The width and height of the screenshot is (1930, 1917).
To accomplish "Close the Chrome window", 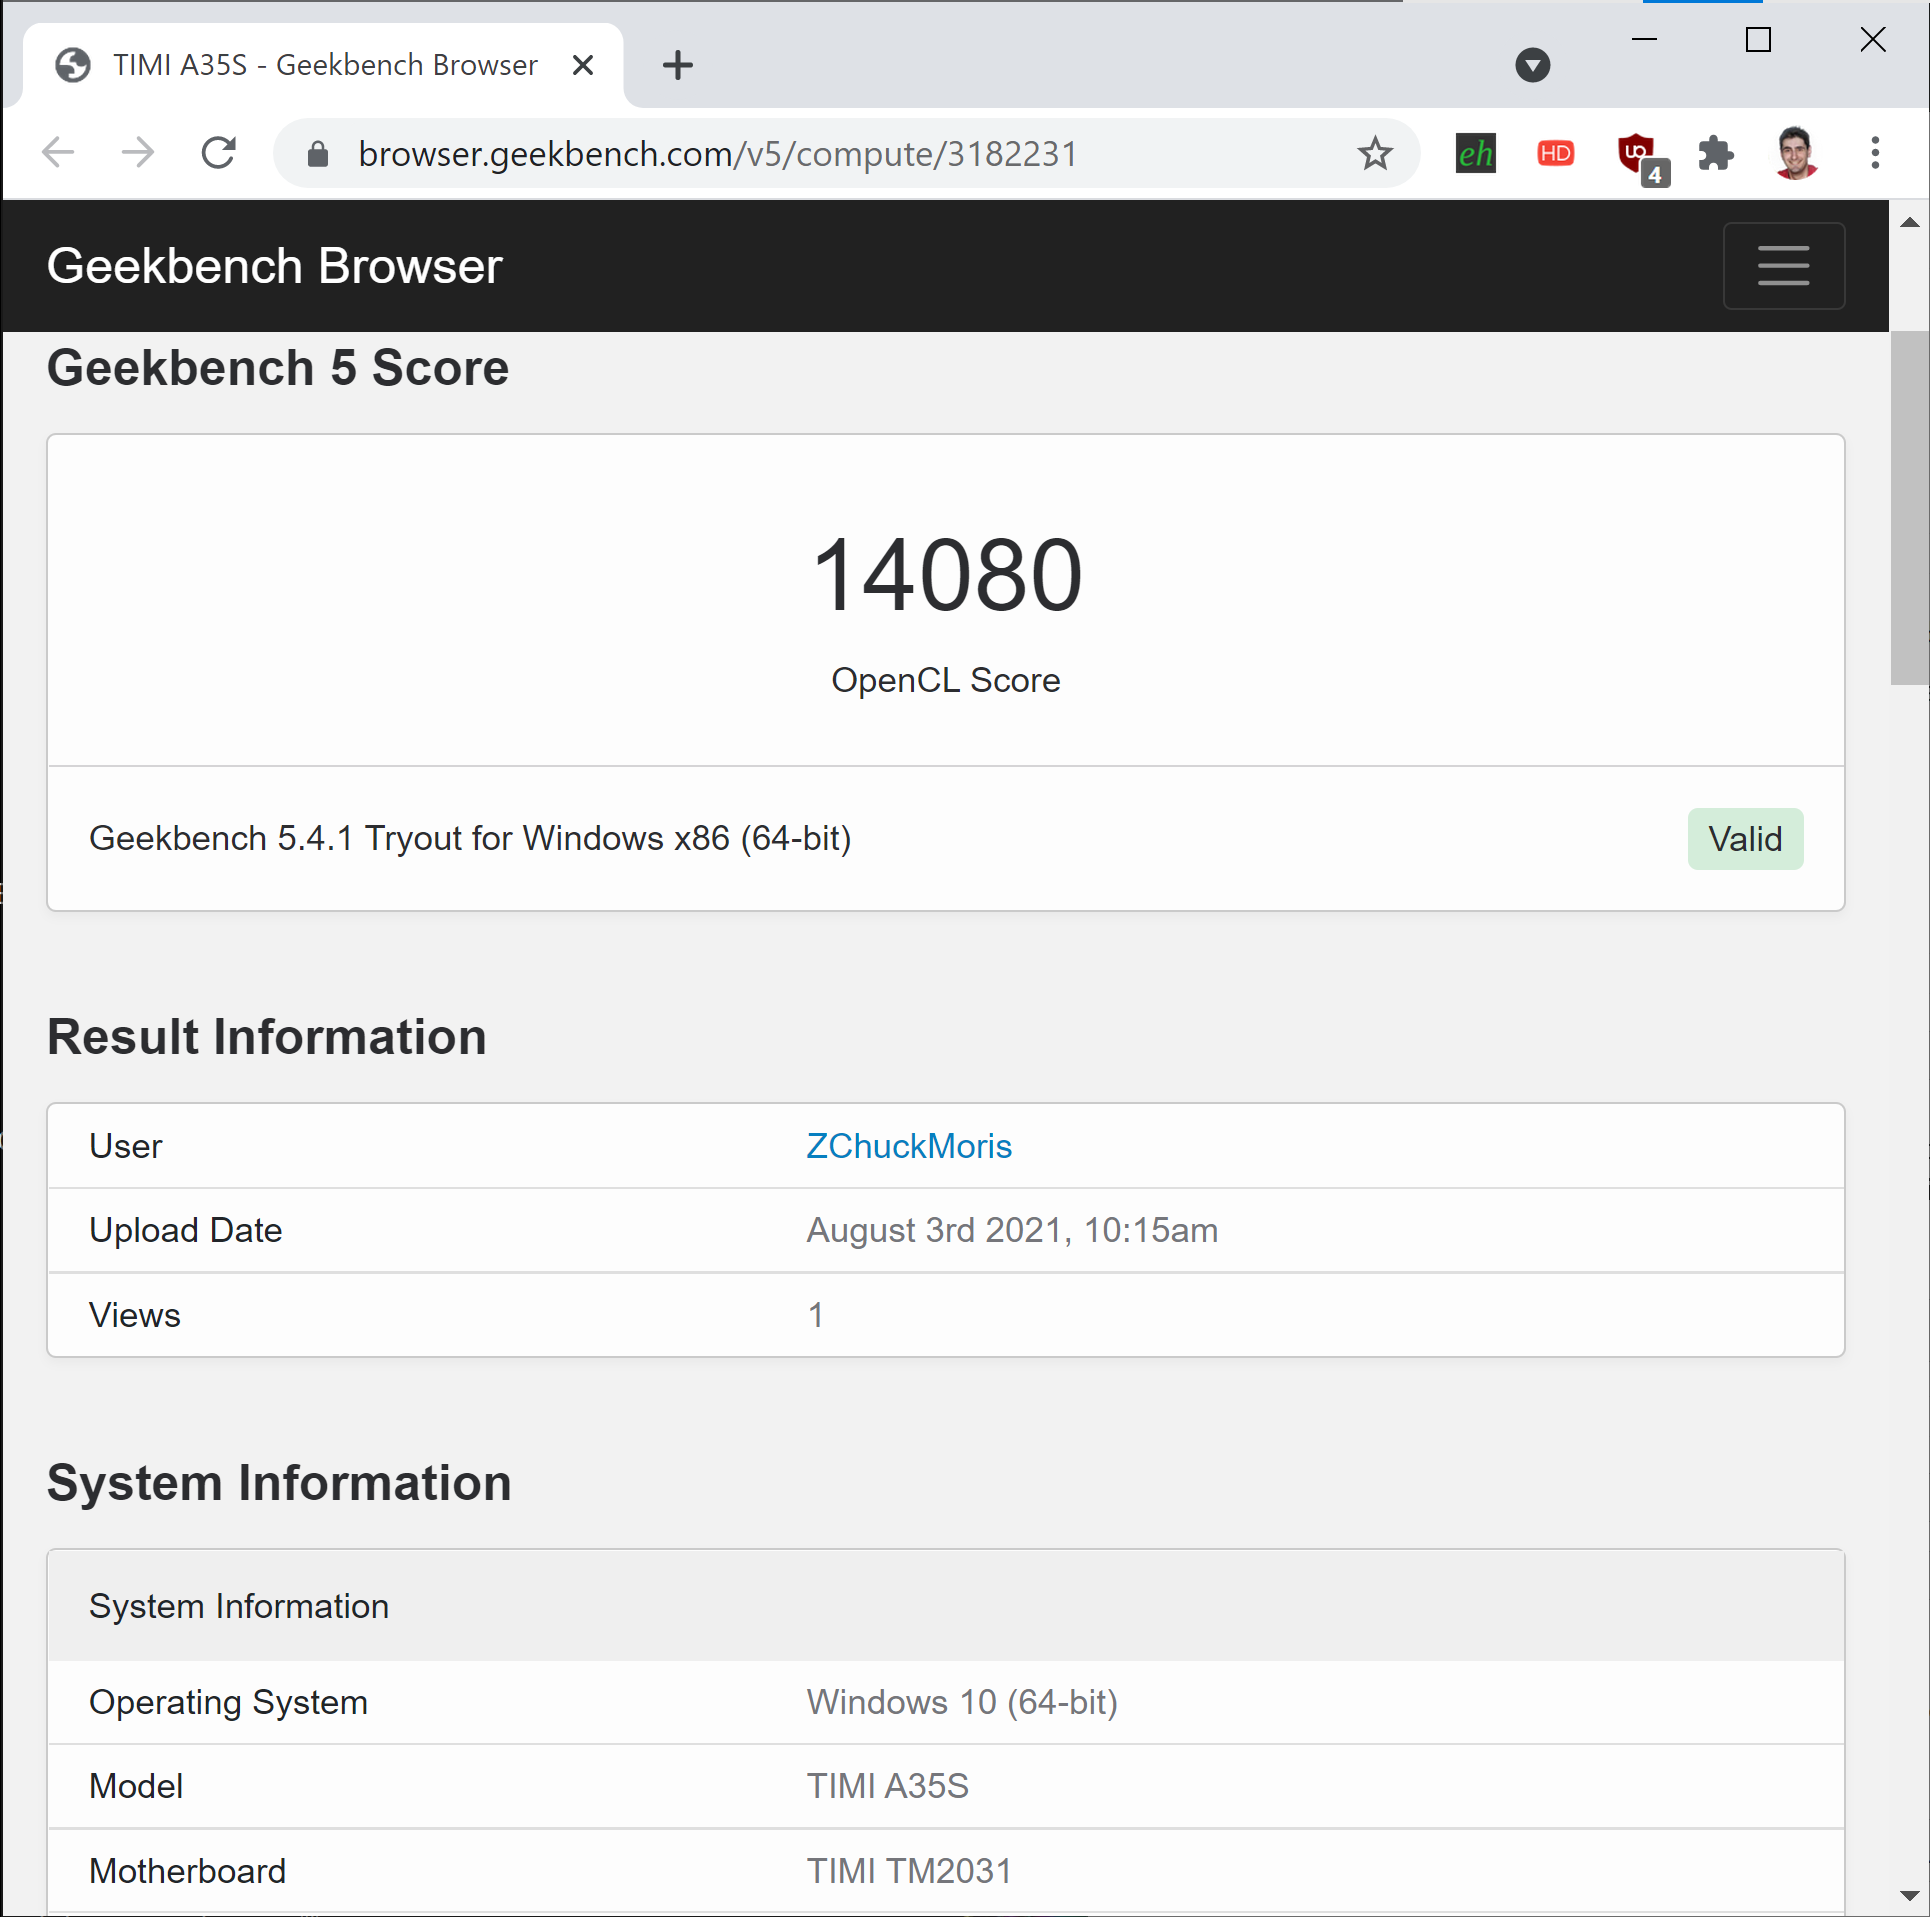I will 1872,40.
